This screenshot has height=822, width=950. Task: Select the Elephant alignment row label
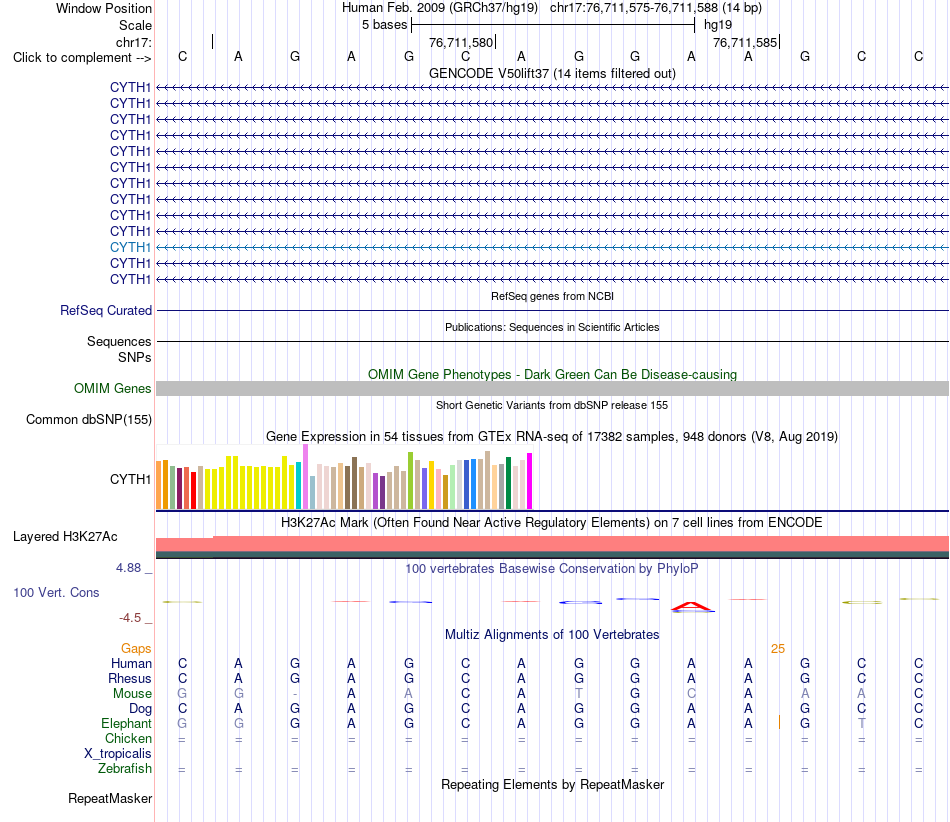(x=126, y=723)
